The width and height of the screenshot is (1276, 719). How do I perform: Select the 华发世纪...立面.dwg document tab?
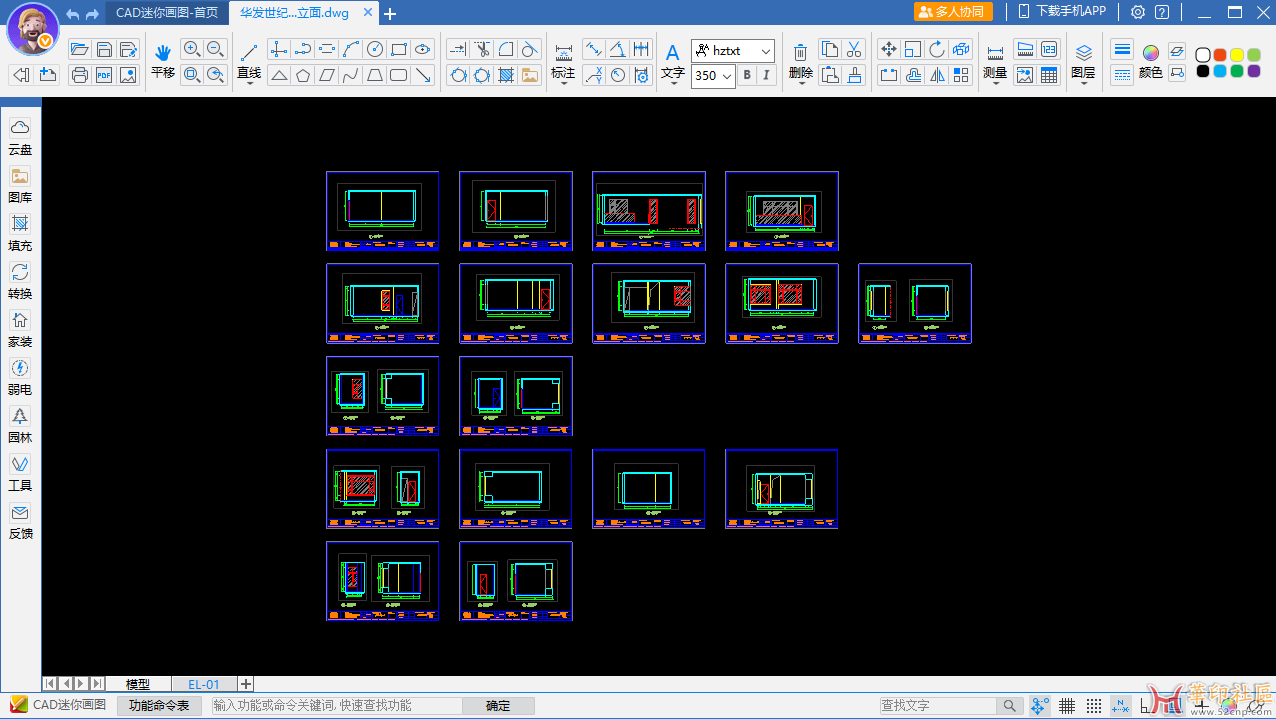pos(295,13)
